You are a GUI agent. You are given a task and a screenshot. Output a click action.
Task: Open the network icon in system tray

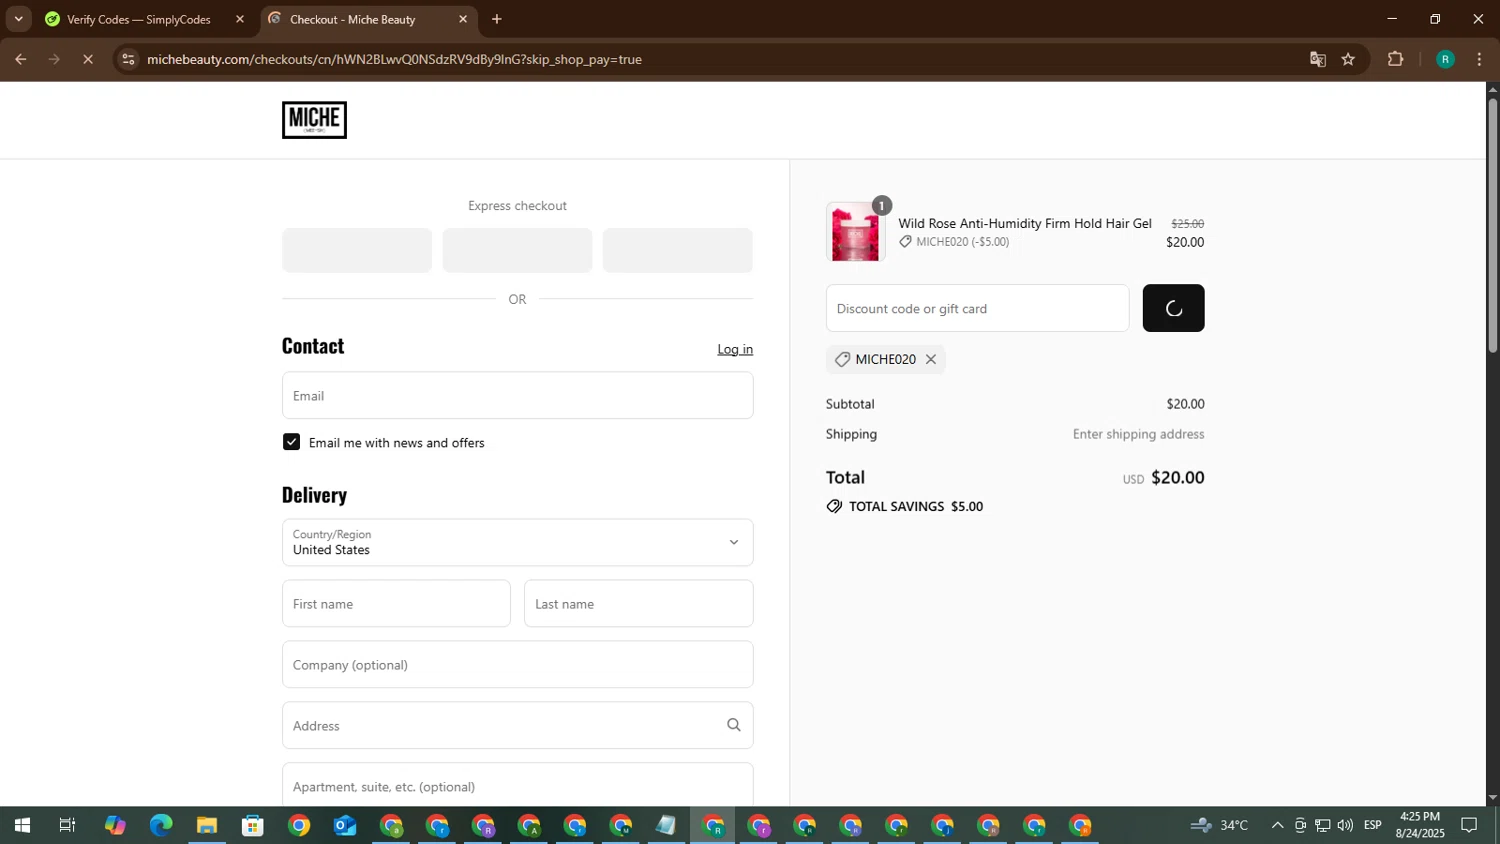[1322, 825]
